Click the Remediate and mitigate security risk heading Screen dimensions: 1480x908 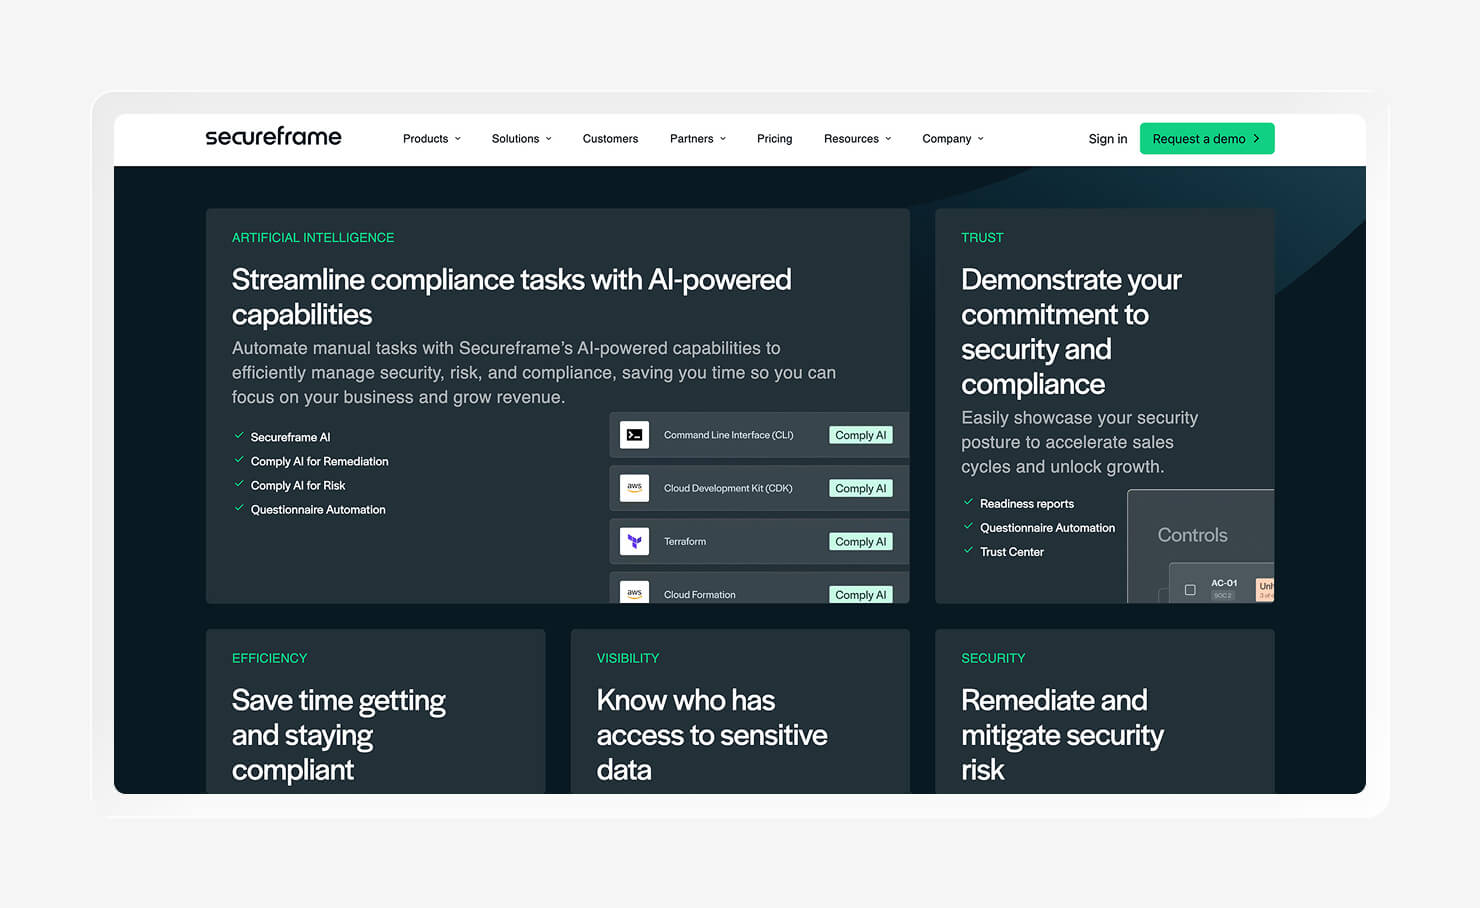point(1062,734)
